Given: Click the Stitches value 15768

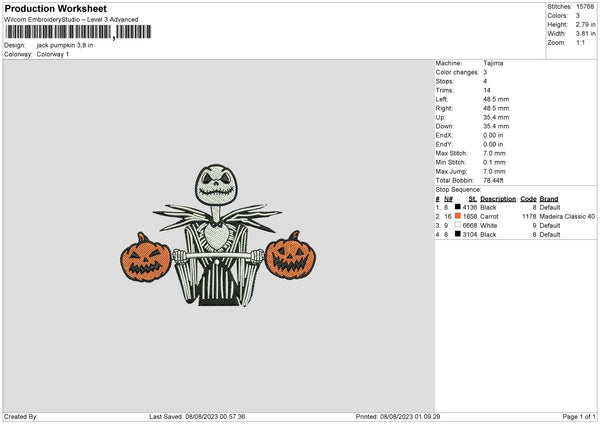Looking at the screenshot, I should coord(585,7).
